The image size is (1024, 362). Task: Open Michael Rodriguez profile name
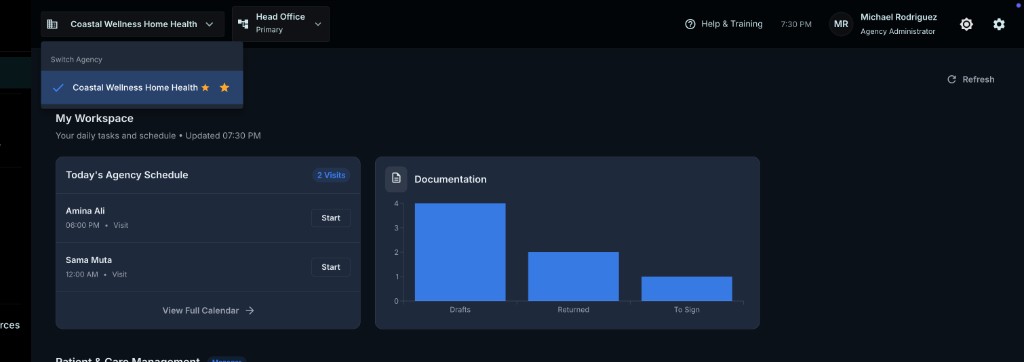(899, 18)
